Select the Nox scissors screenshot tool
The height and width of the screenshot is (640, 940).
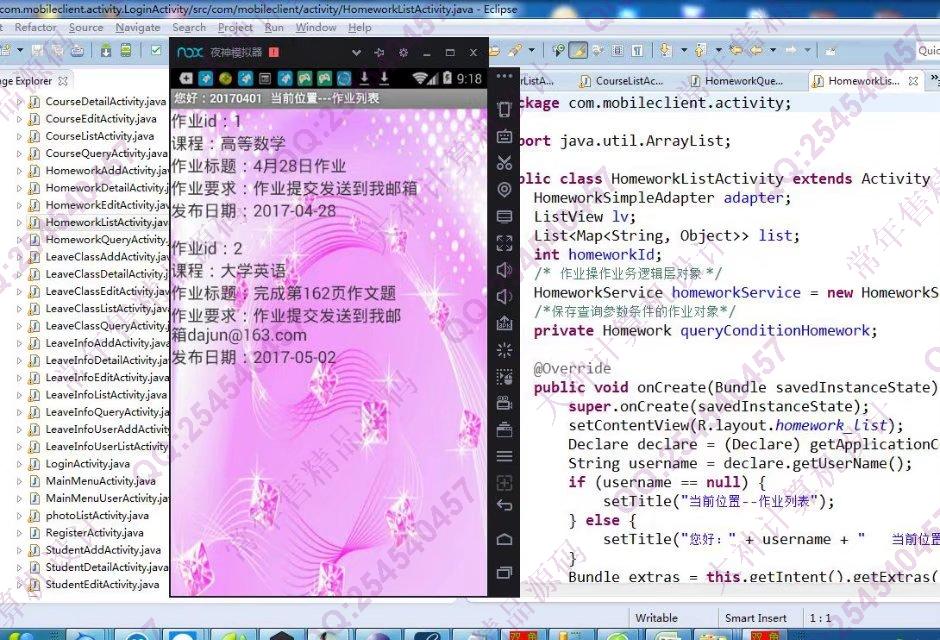(x=504, y=162)
